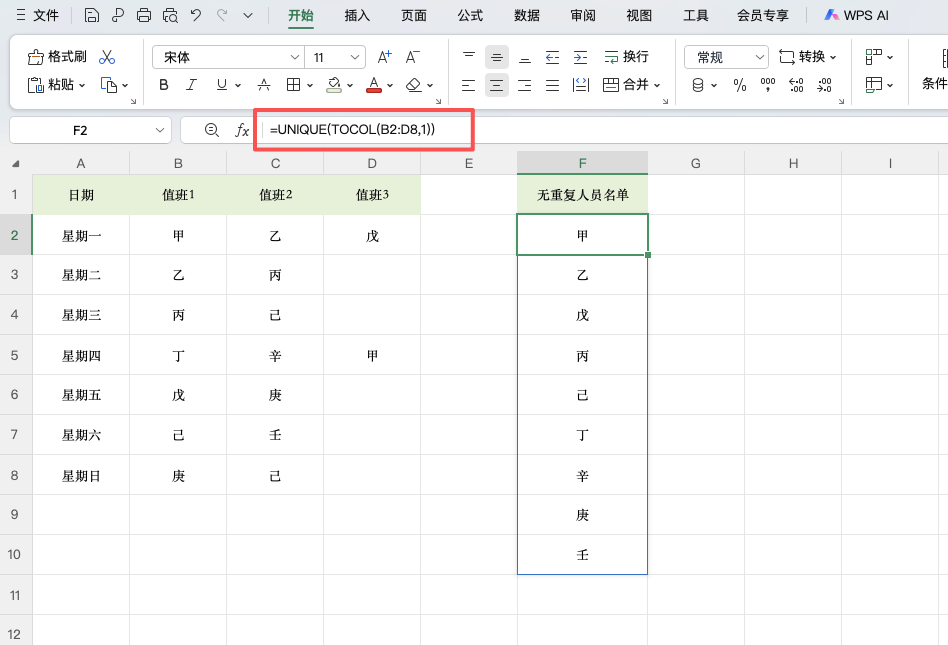Click Convert (转换) button
948x645 pixels.
(x=807, y=57)
